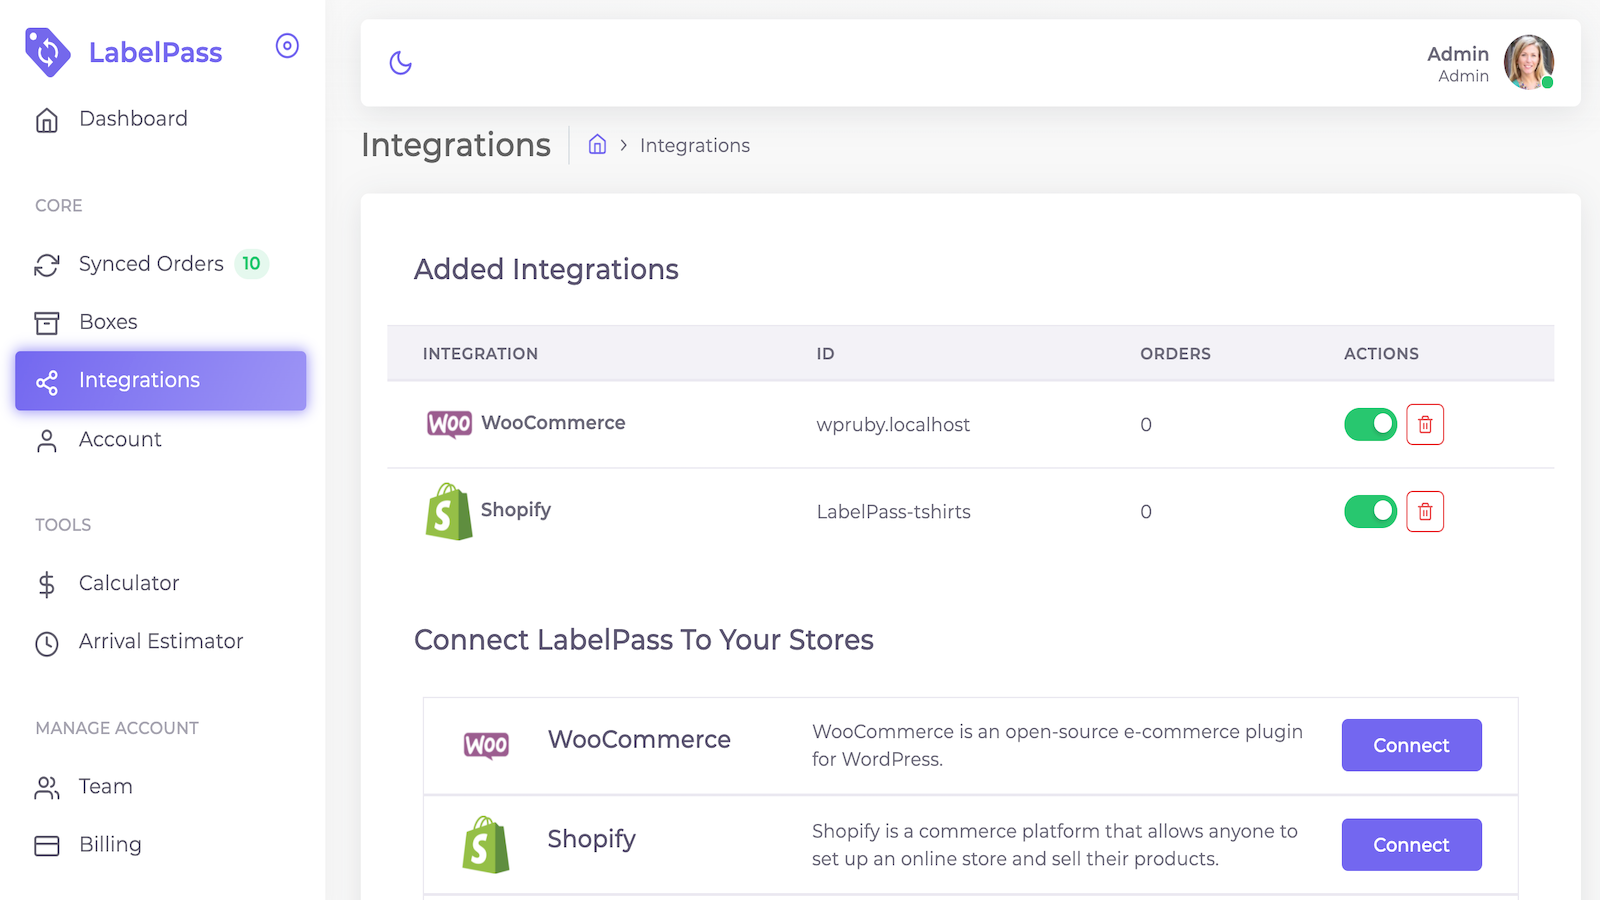Click the Shopify description text
Viewport: 1600px width, 900px height.
(x=1055, y=845)
